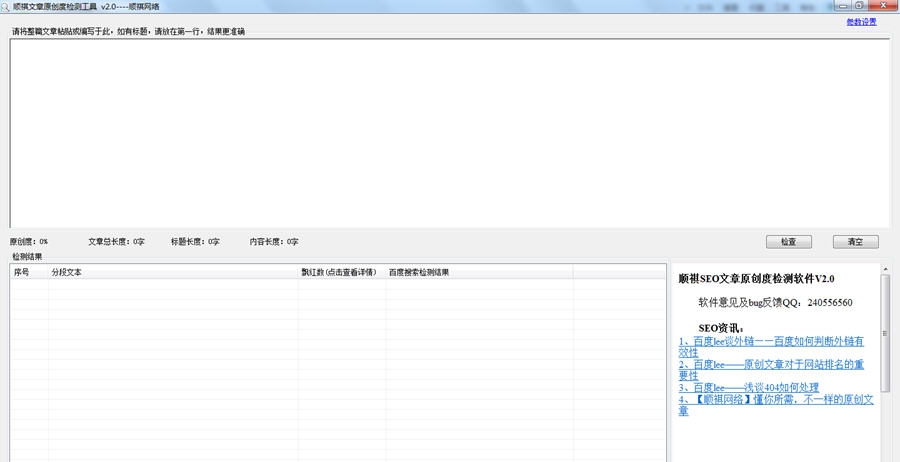Open link 4 【顺祺网络】懂你所需
Image resolution: width=900 pixels, height=462 pixels.
(x=776, y=405)
